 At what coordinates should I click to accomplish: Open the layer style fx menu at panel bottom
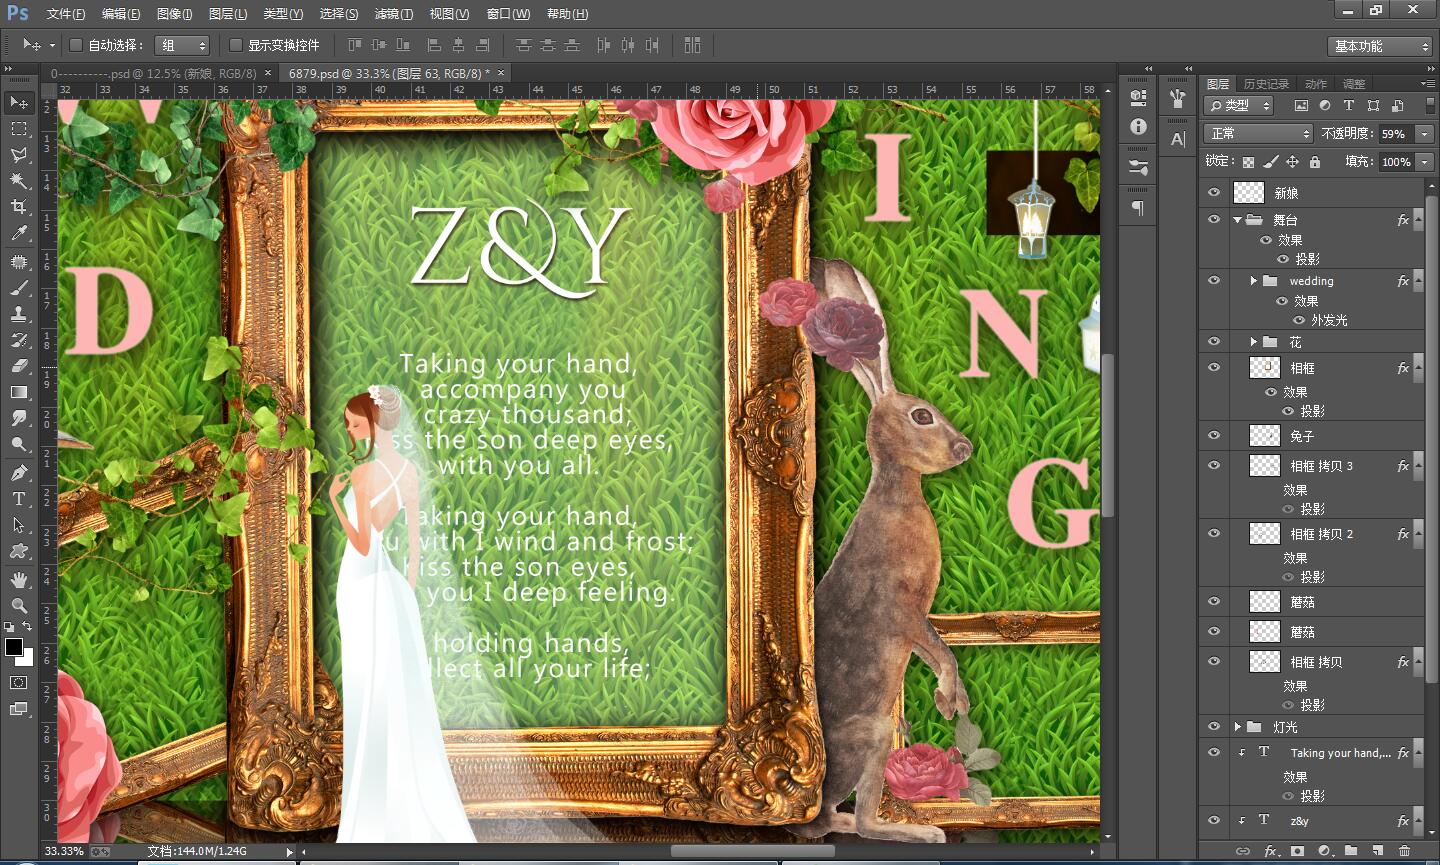click(1271, 851)
